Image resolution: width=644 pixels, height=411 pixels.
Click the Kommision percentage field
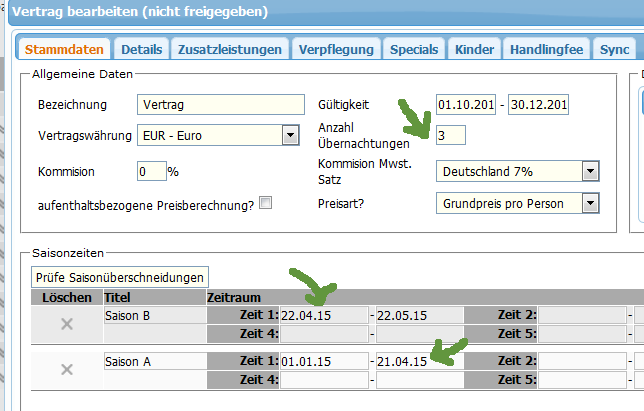pos(151,171)
